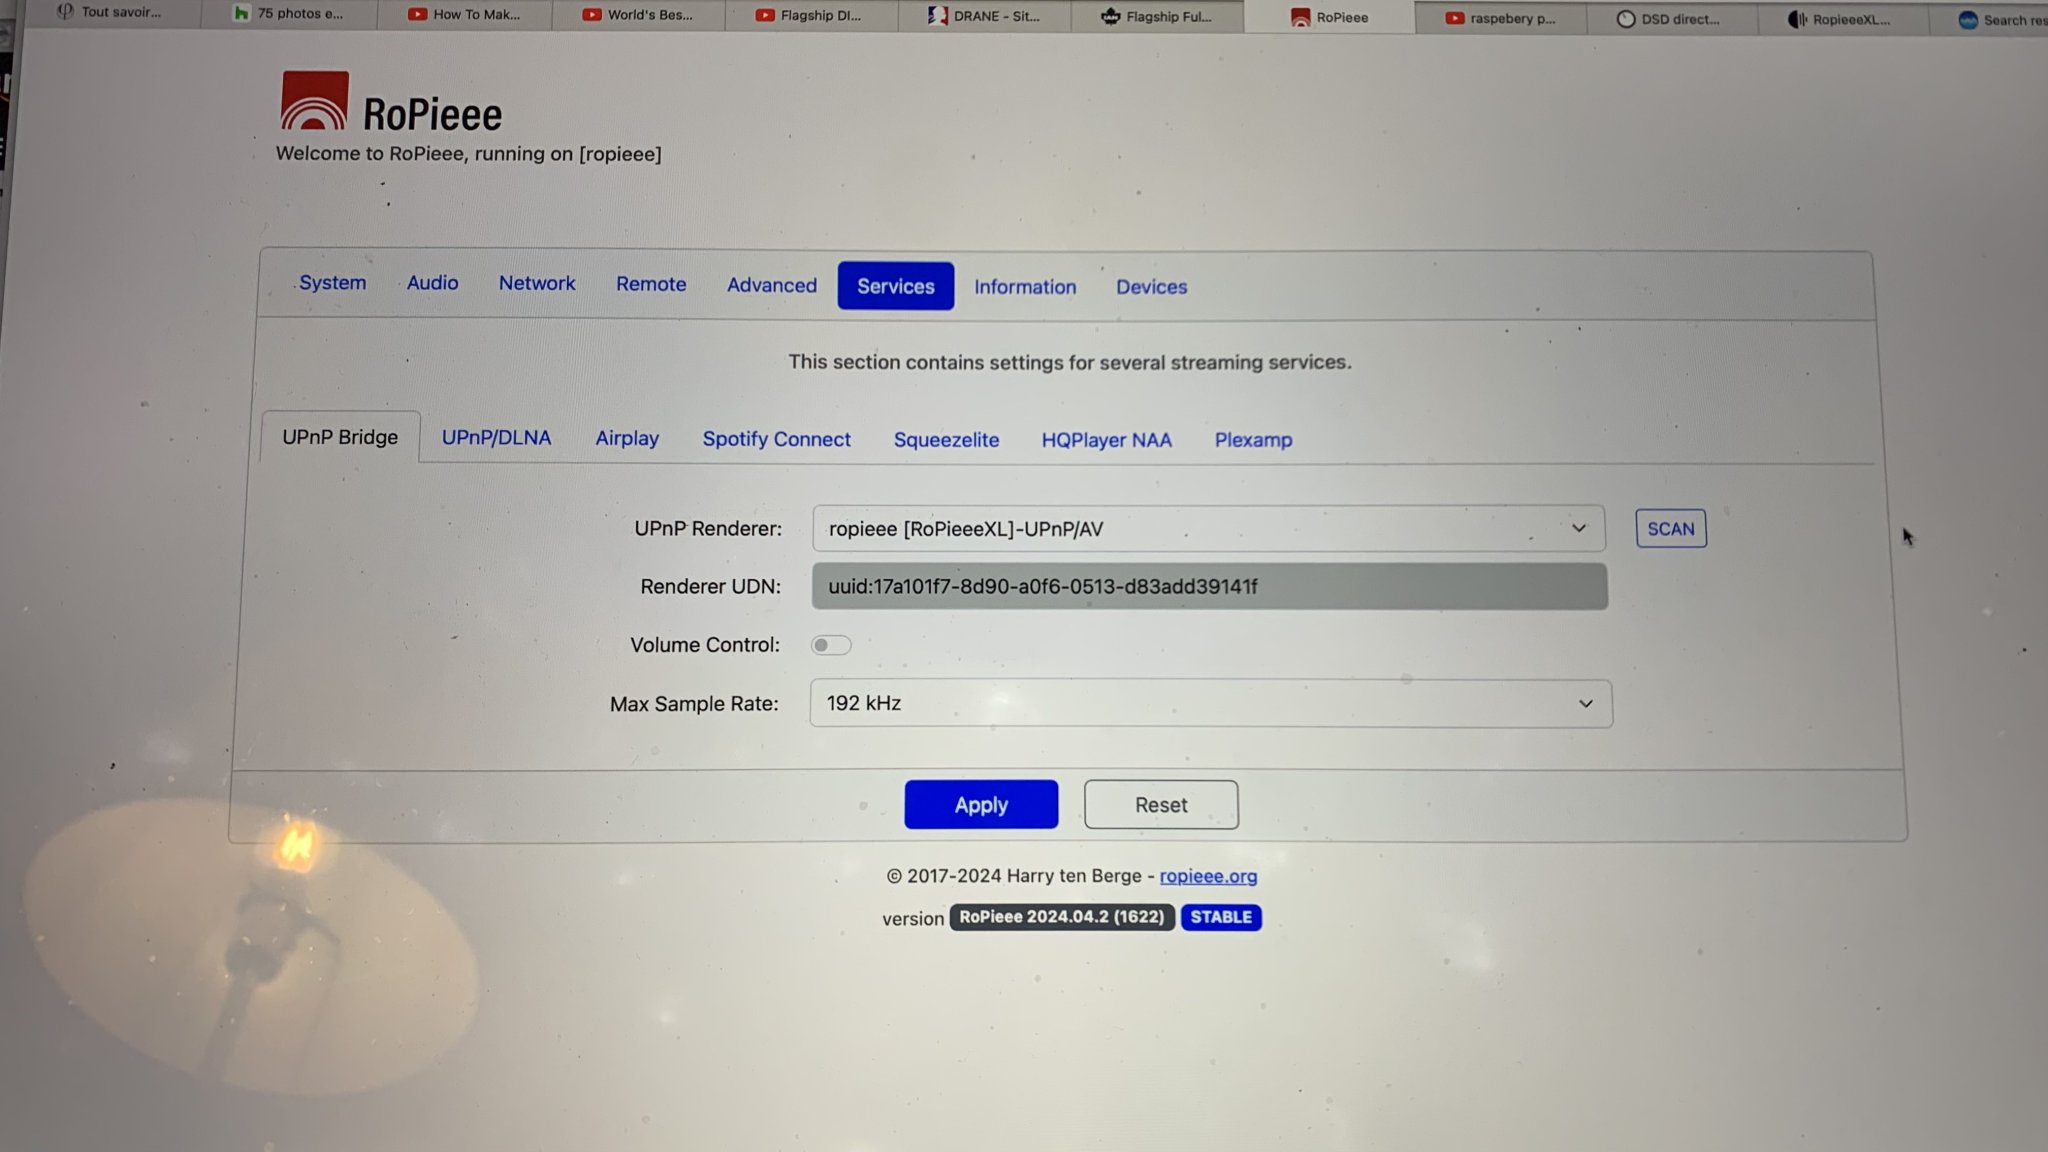
Task: Click the 'Volume Control:' label
Action: 705,645
